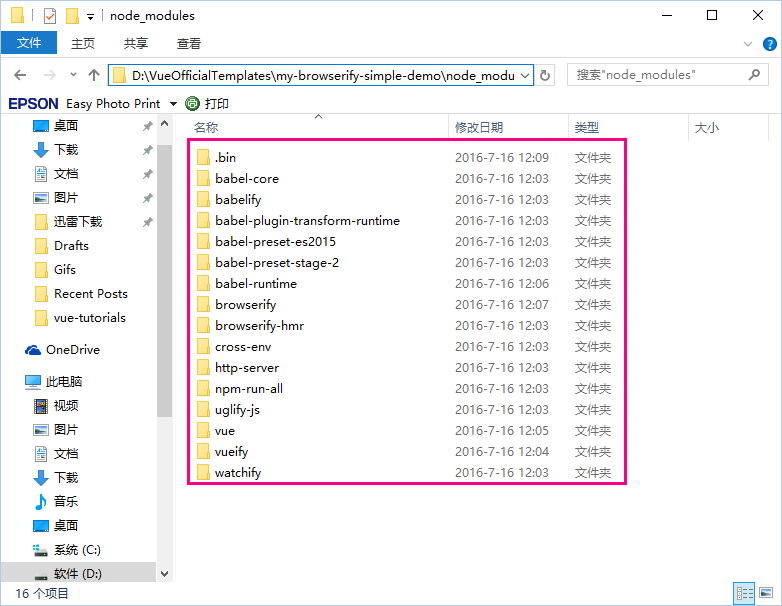The image size is (782, 606).
Task: Select the babel-core folder
Action: tap(246, 179)
